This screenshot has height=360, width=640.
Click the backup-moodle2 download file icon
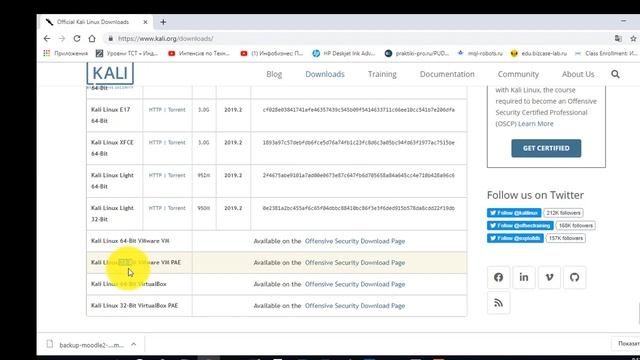(50, 344)
